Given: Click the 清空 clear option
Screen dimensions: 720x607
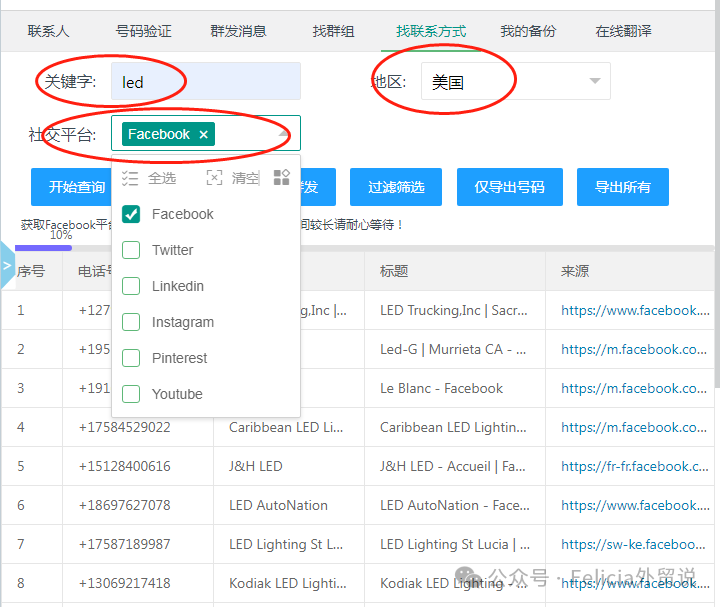Looking at the screenshot, I should pyautogui.click(x=233, y=178).
